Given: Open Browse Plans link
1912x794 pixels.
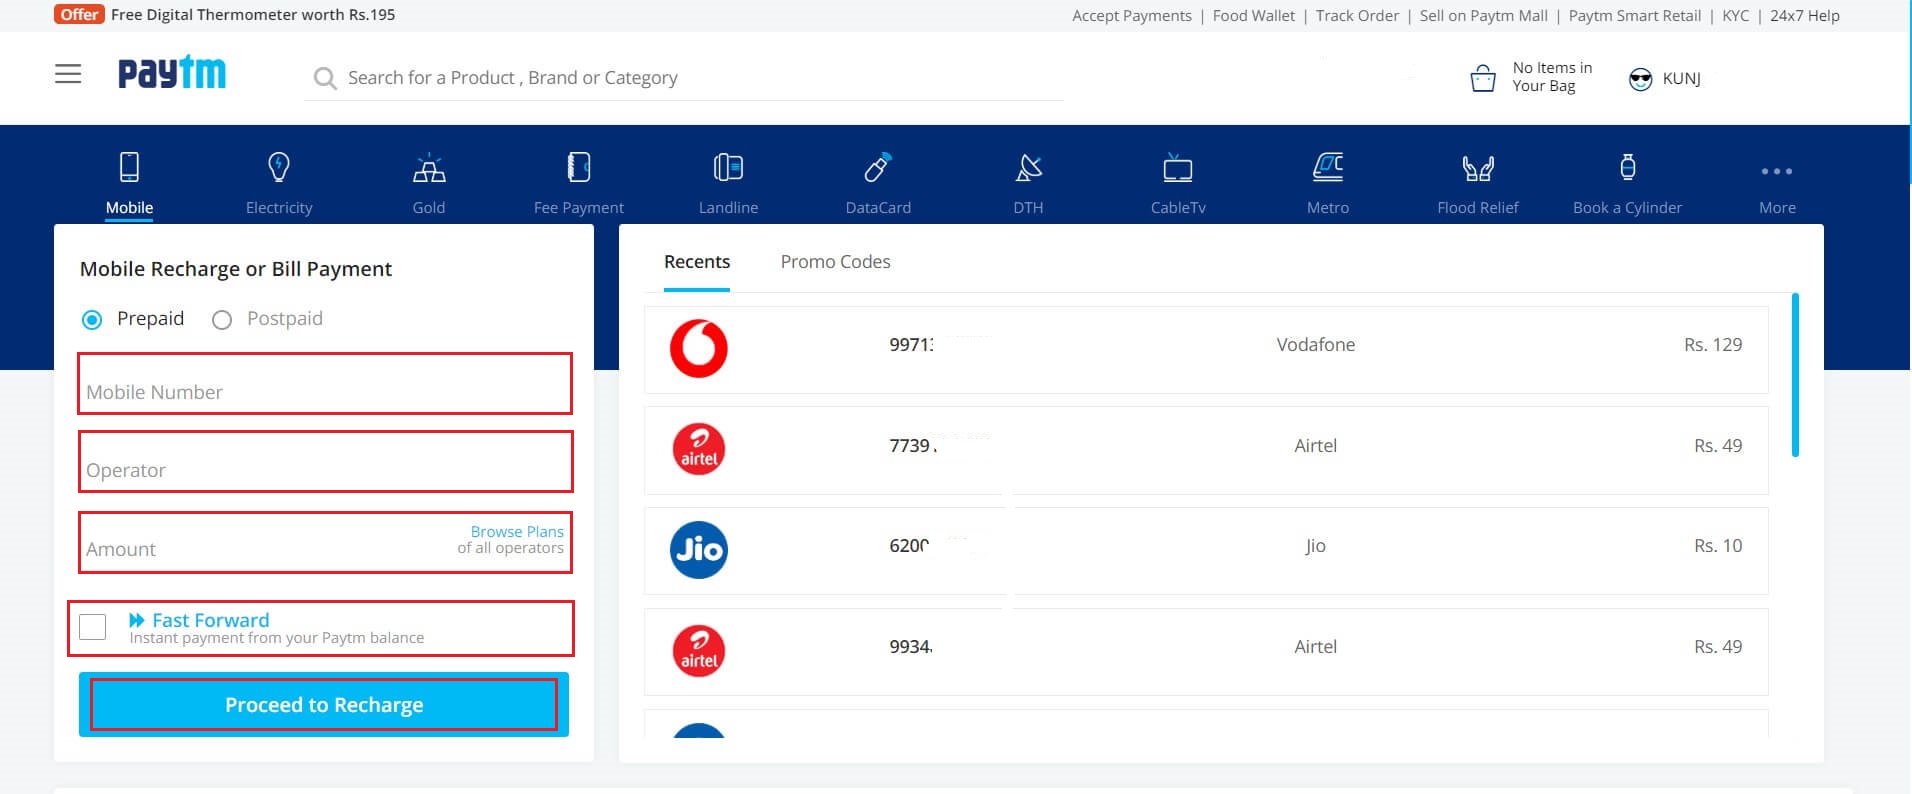Looking at the screenshot, I should click(x=517, y=531).
